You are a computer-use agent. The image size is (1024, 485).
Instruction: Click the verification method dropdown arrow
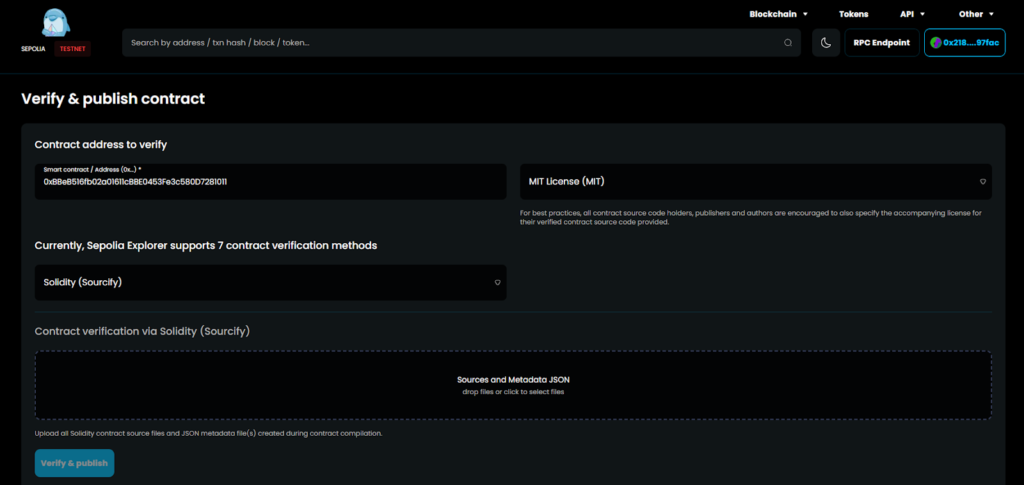497,283
